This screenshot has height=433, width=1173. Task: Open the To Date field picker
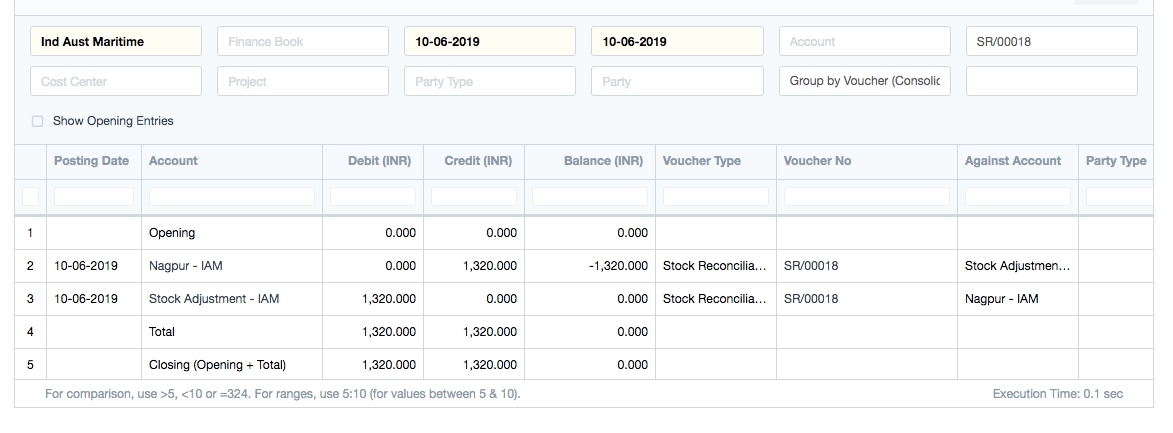(x=676, y=42)
